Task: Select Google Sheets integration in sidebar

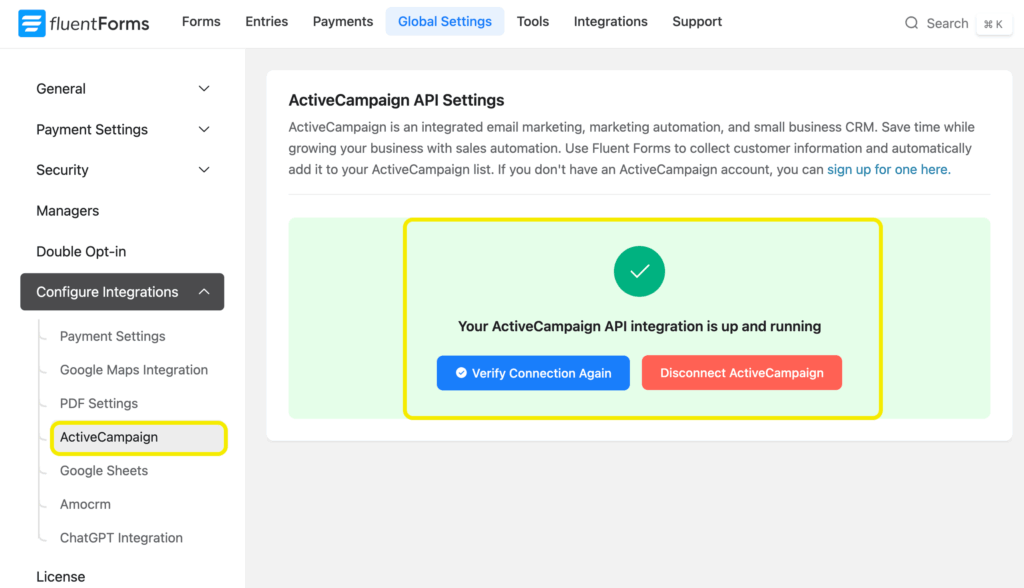Action: click(104, 471)
